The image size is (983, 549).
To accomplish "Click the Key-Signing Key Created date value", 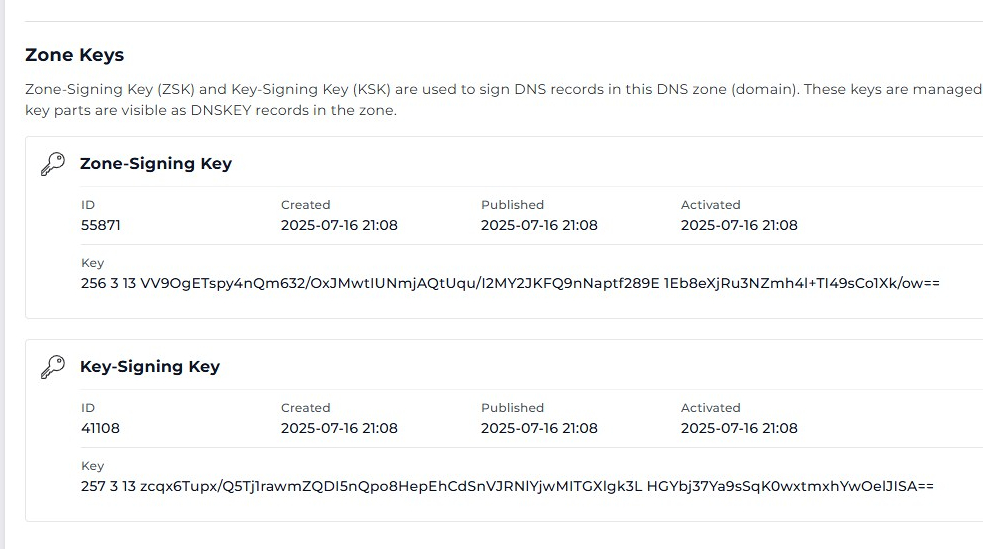I will [339, 428].
